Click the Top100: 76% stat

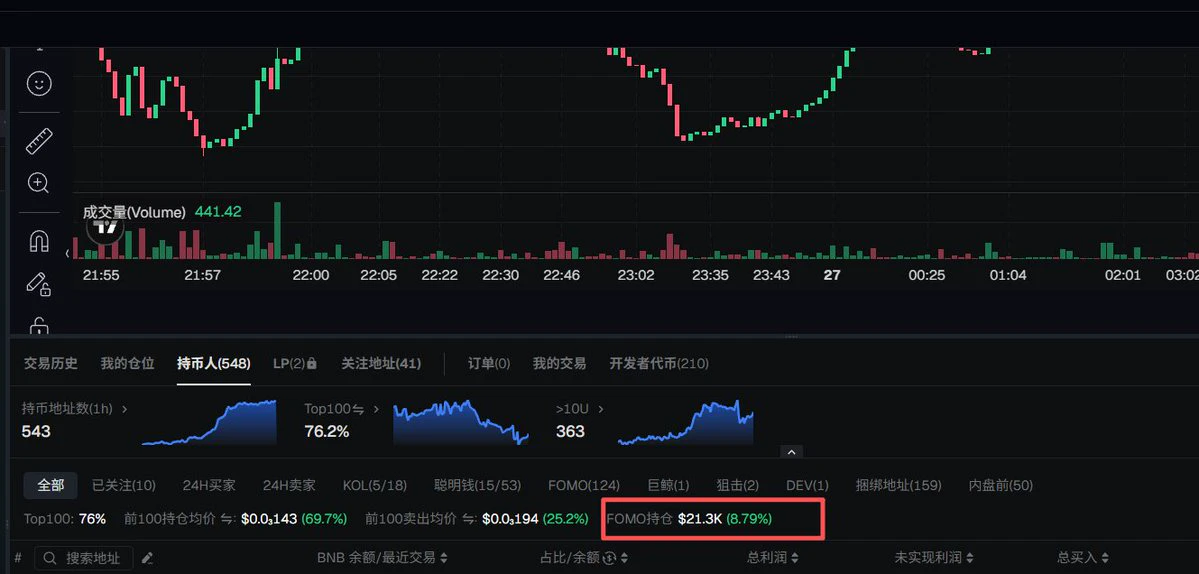(65, 519)
